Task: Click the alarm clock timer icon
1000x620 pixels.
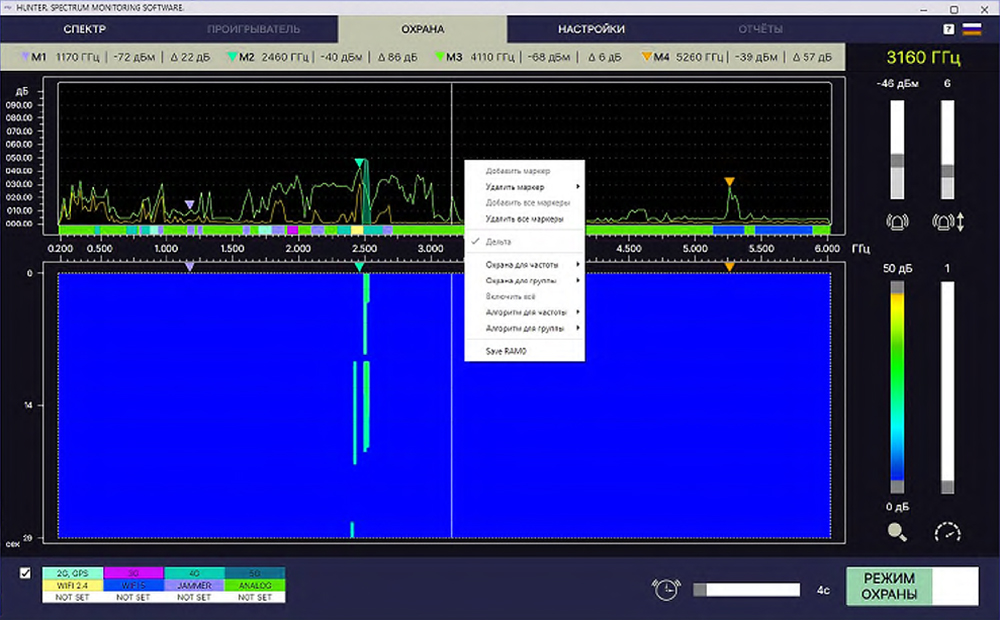Action: pos(665,590)
